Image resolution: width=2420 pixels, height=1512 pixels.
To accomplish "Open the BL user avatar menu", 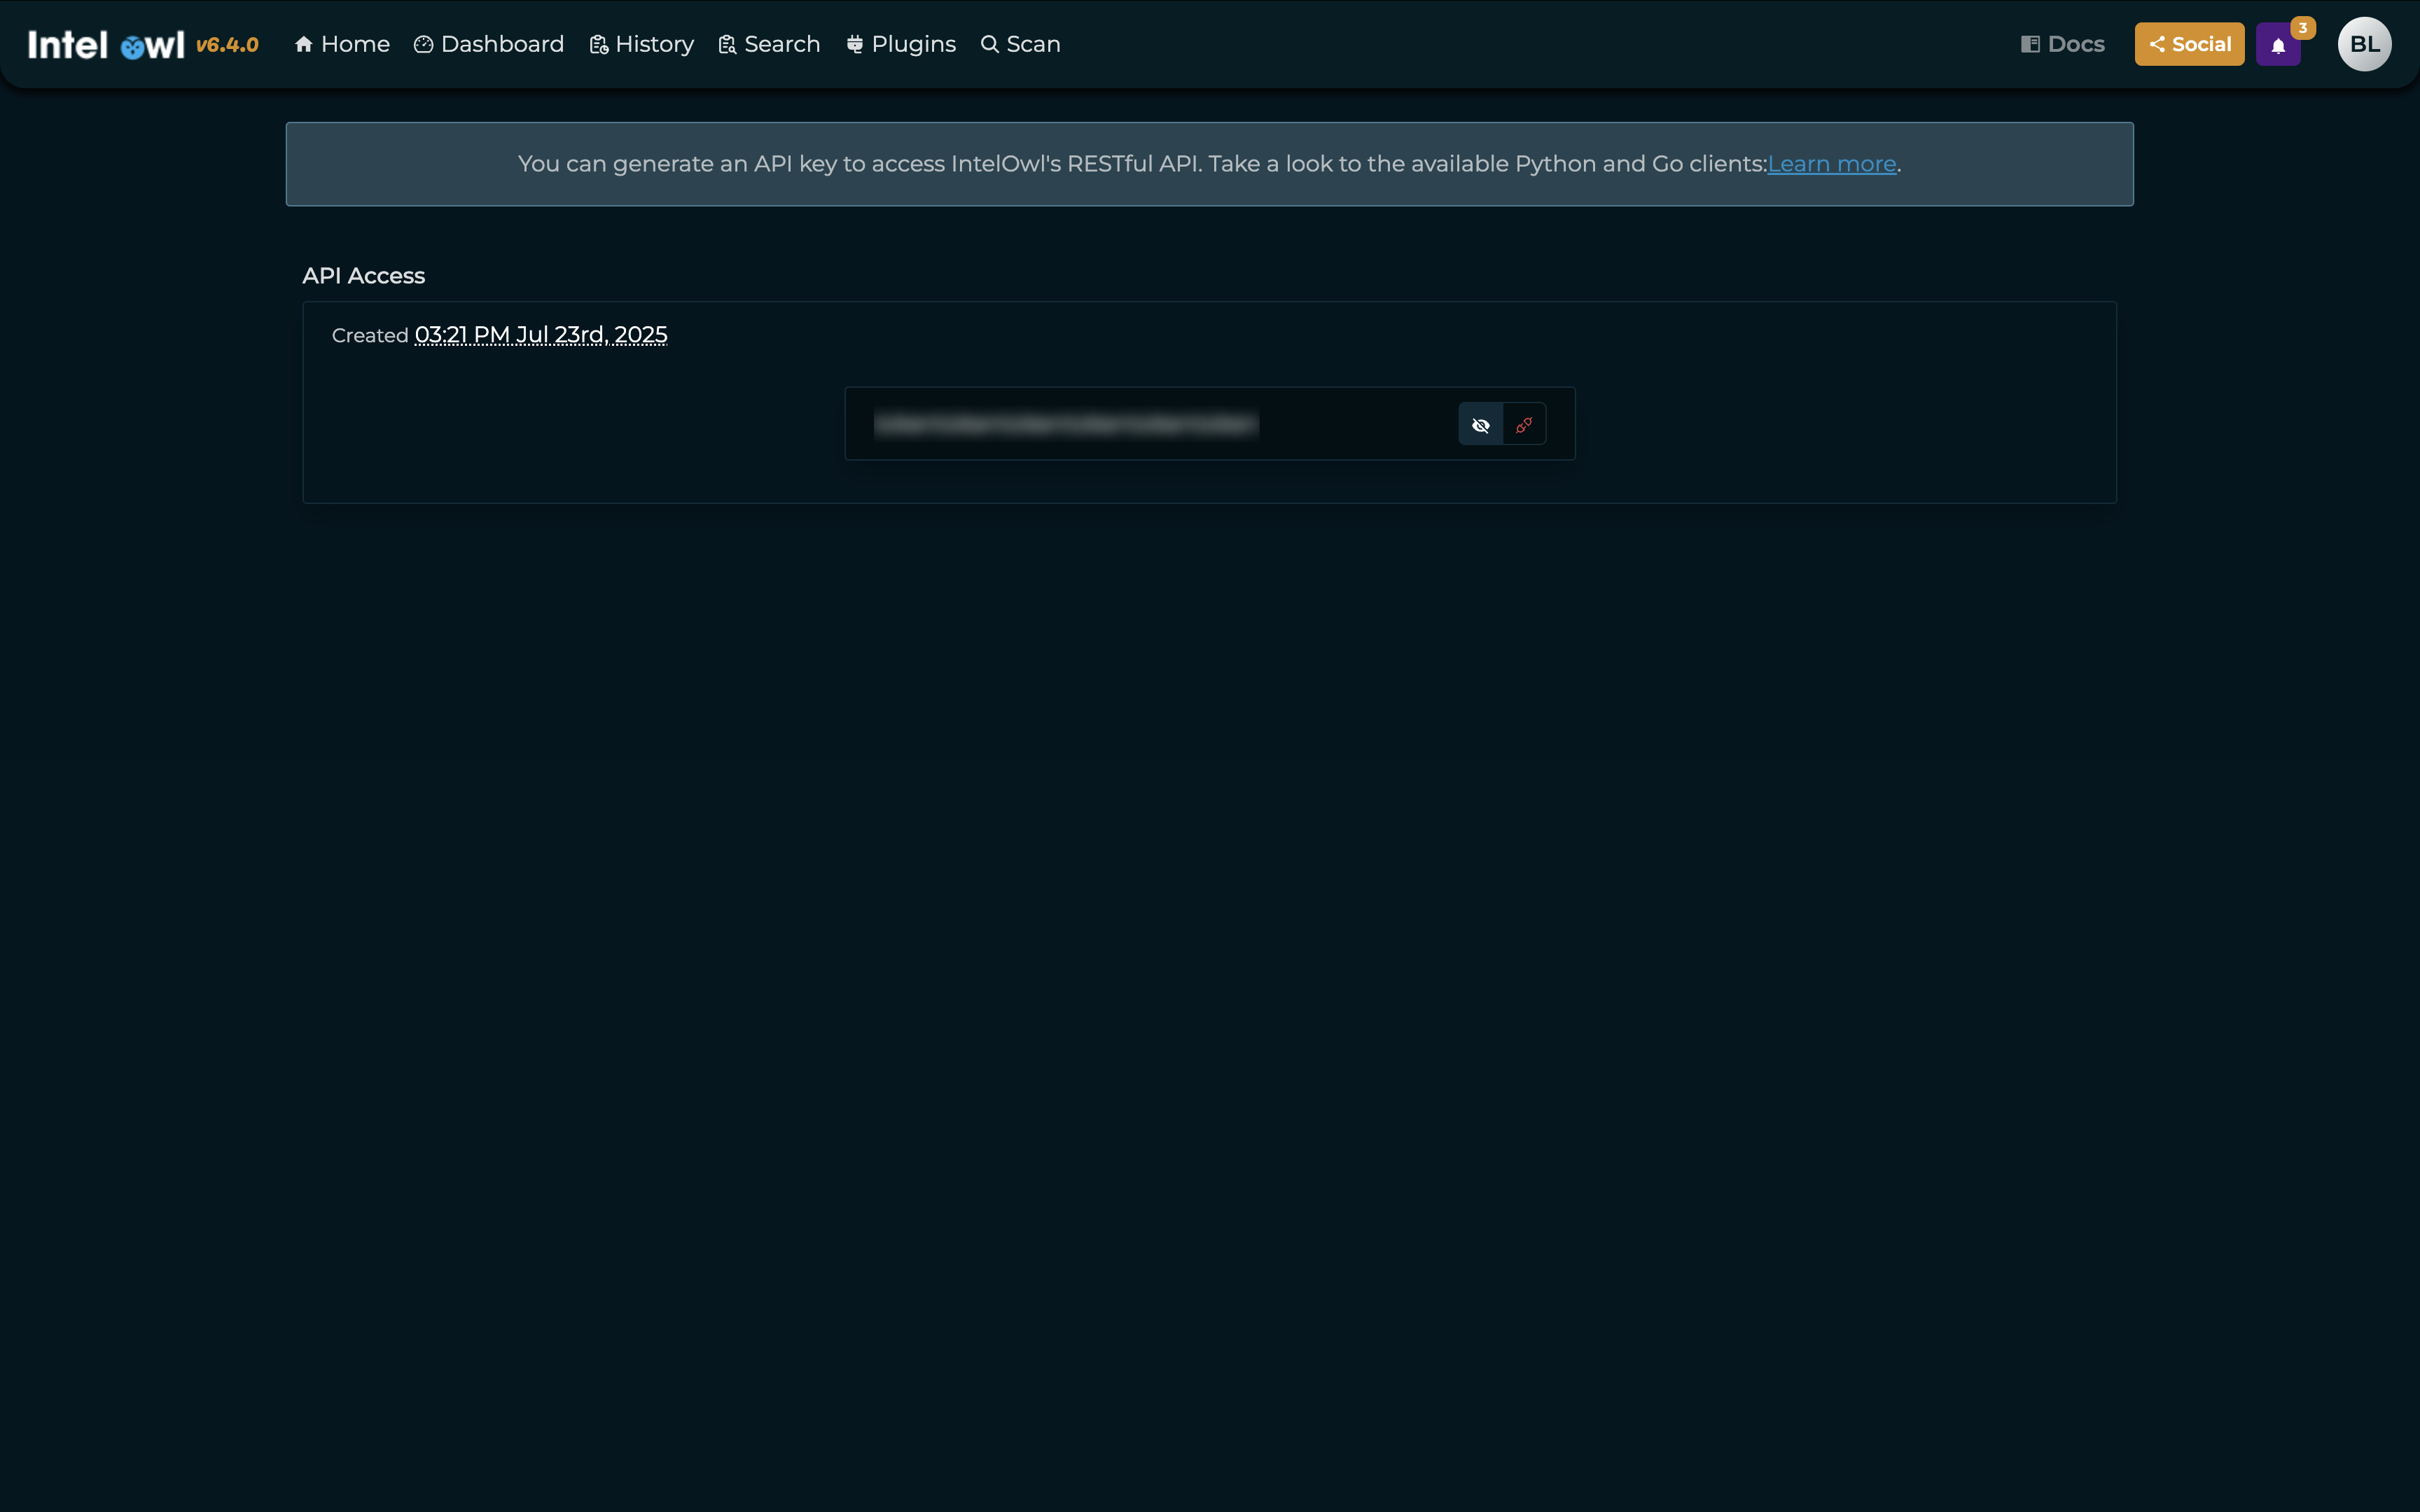I will [x=2364, y=44].
